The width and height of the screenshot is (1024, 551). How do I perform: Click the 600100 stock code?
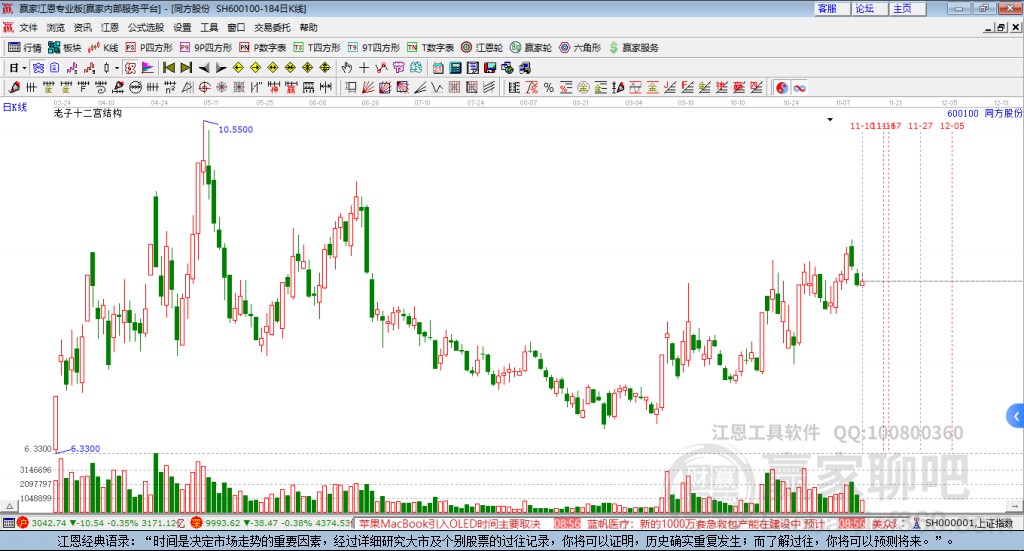coord(963,114)
